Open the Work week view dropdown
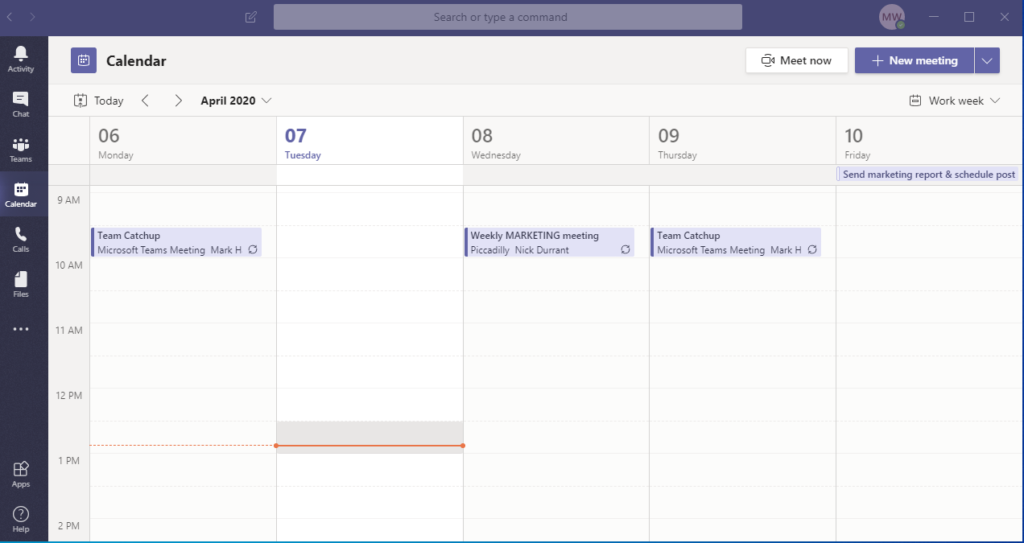This screenshot has width=1024, height=543. (954, 100)
